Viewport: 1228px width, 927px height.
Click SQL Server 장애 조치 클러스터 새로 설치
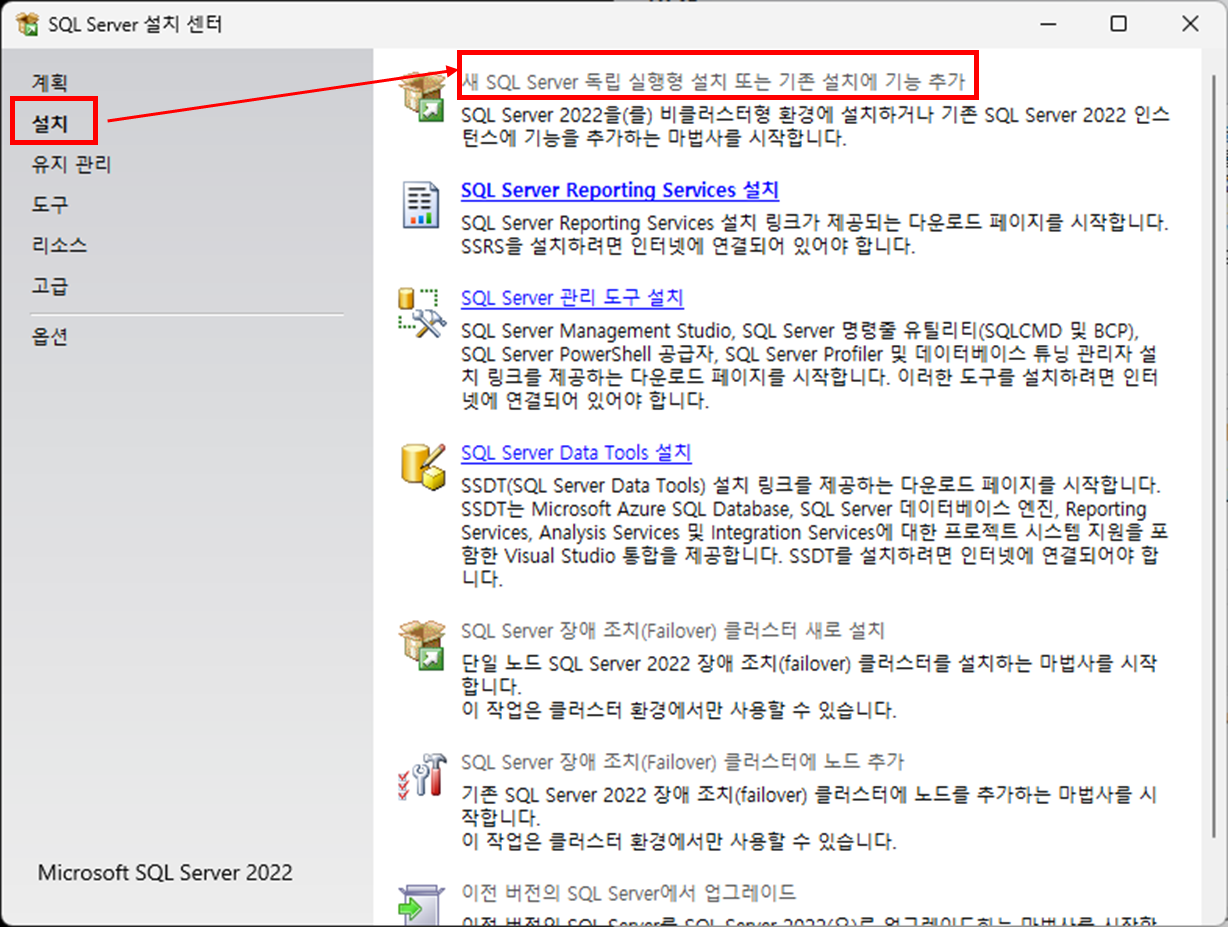point(673,631)
